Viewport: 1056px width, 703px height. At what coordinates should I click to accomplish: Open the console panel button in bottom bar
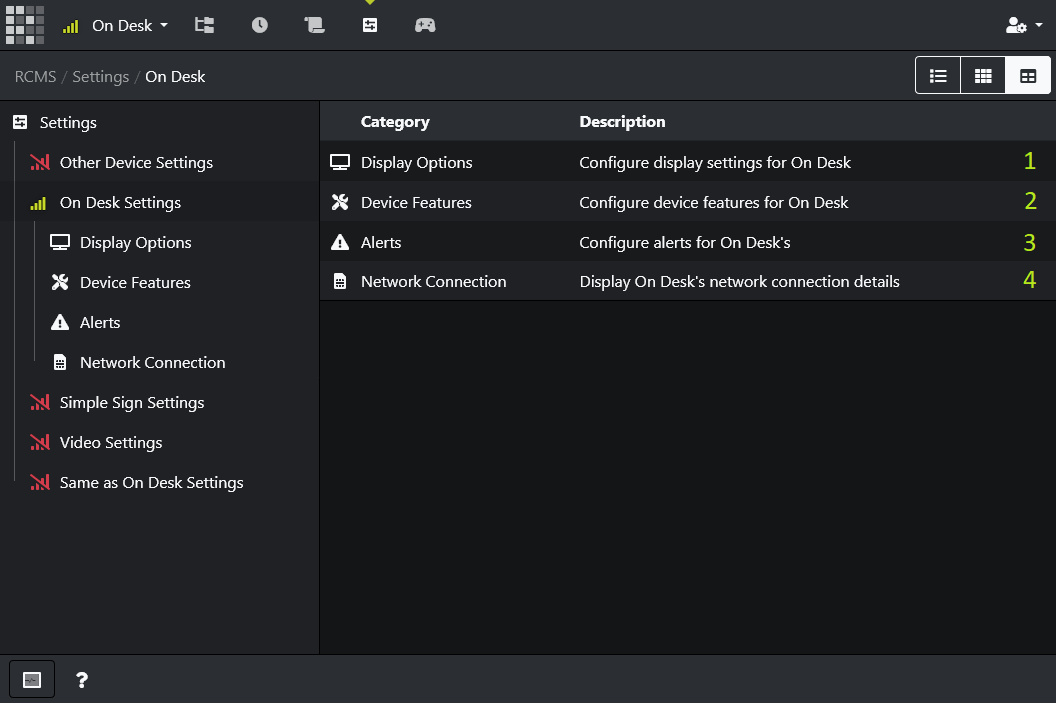32,679
